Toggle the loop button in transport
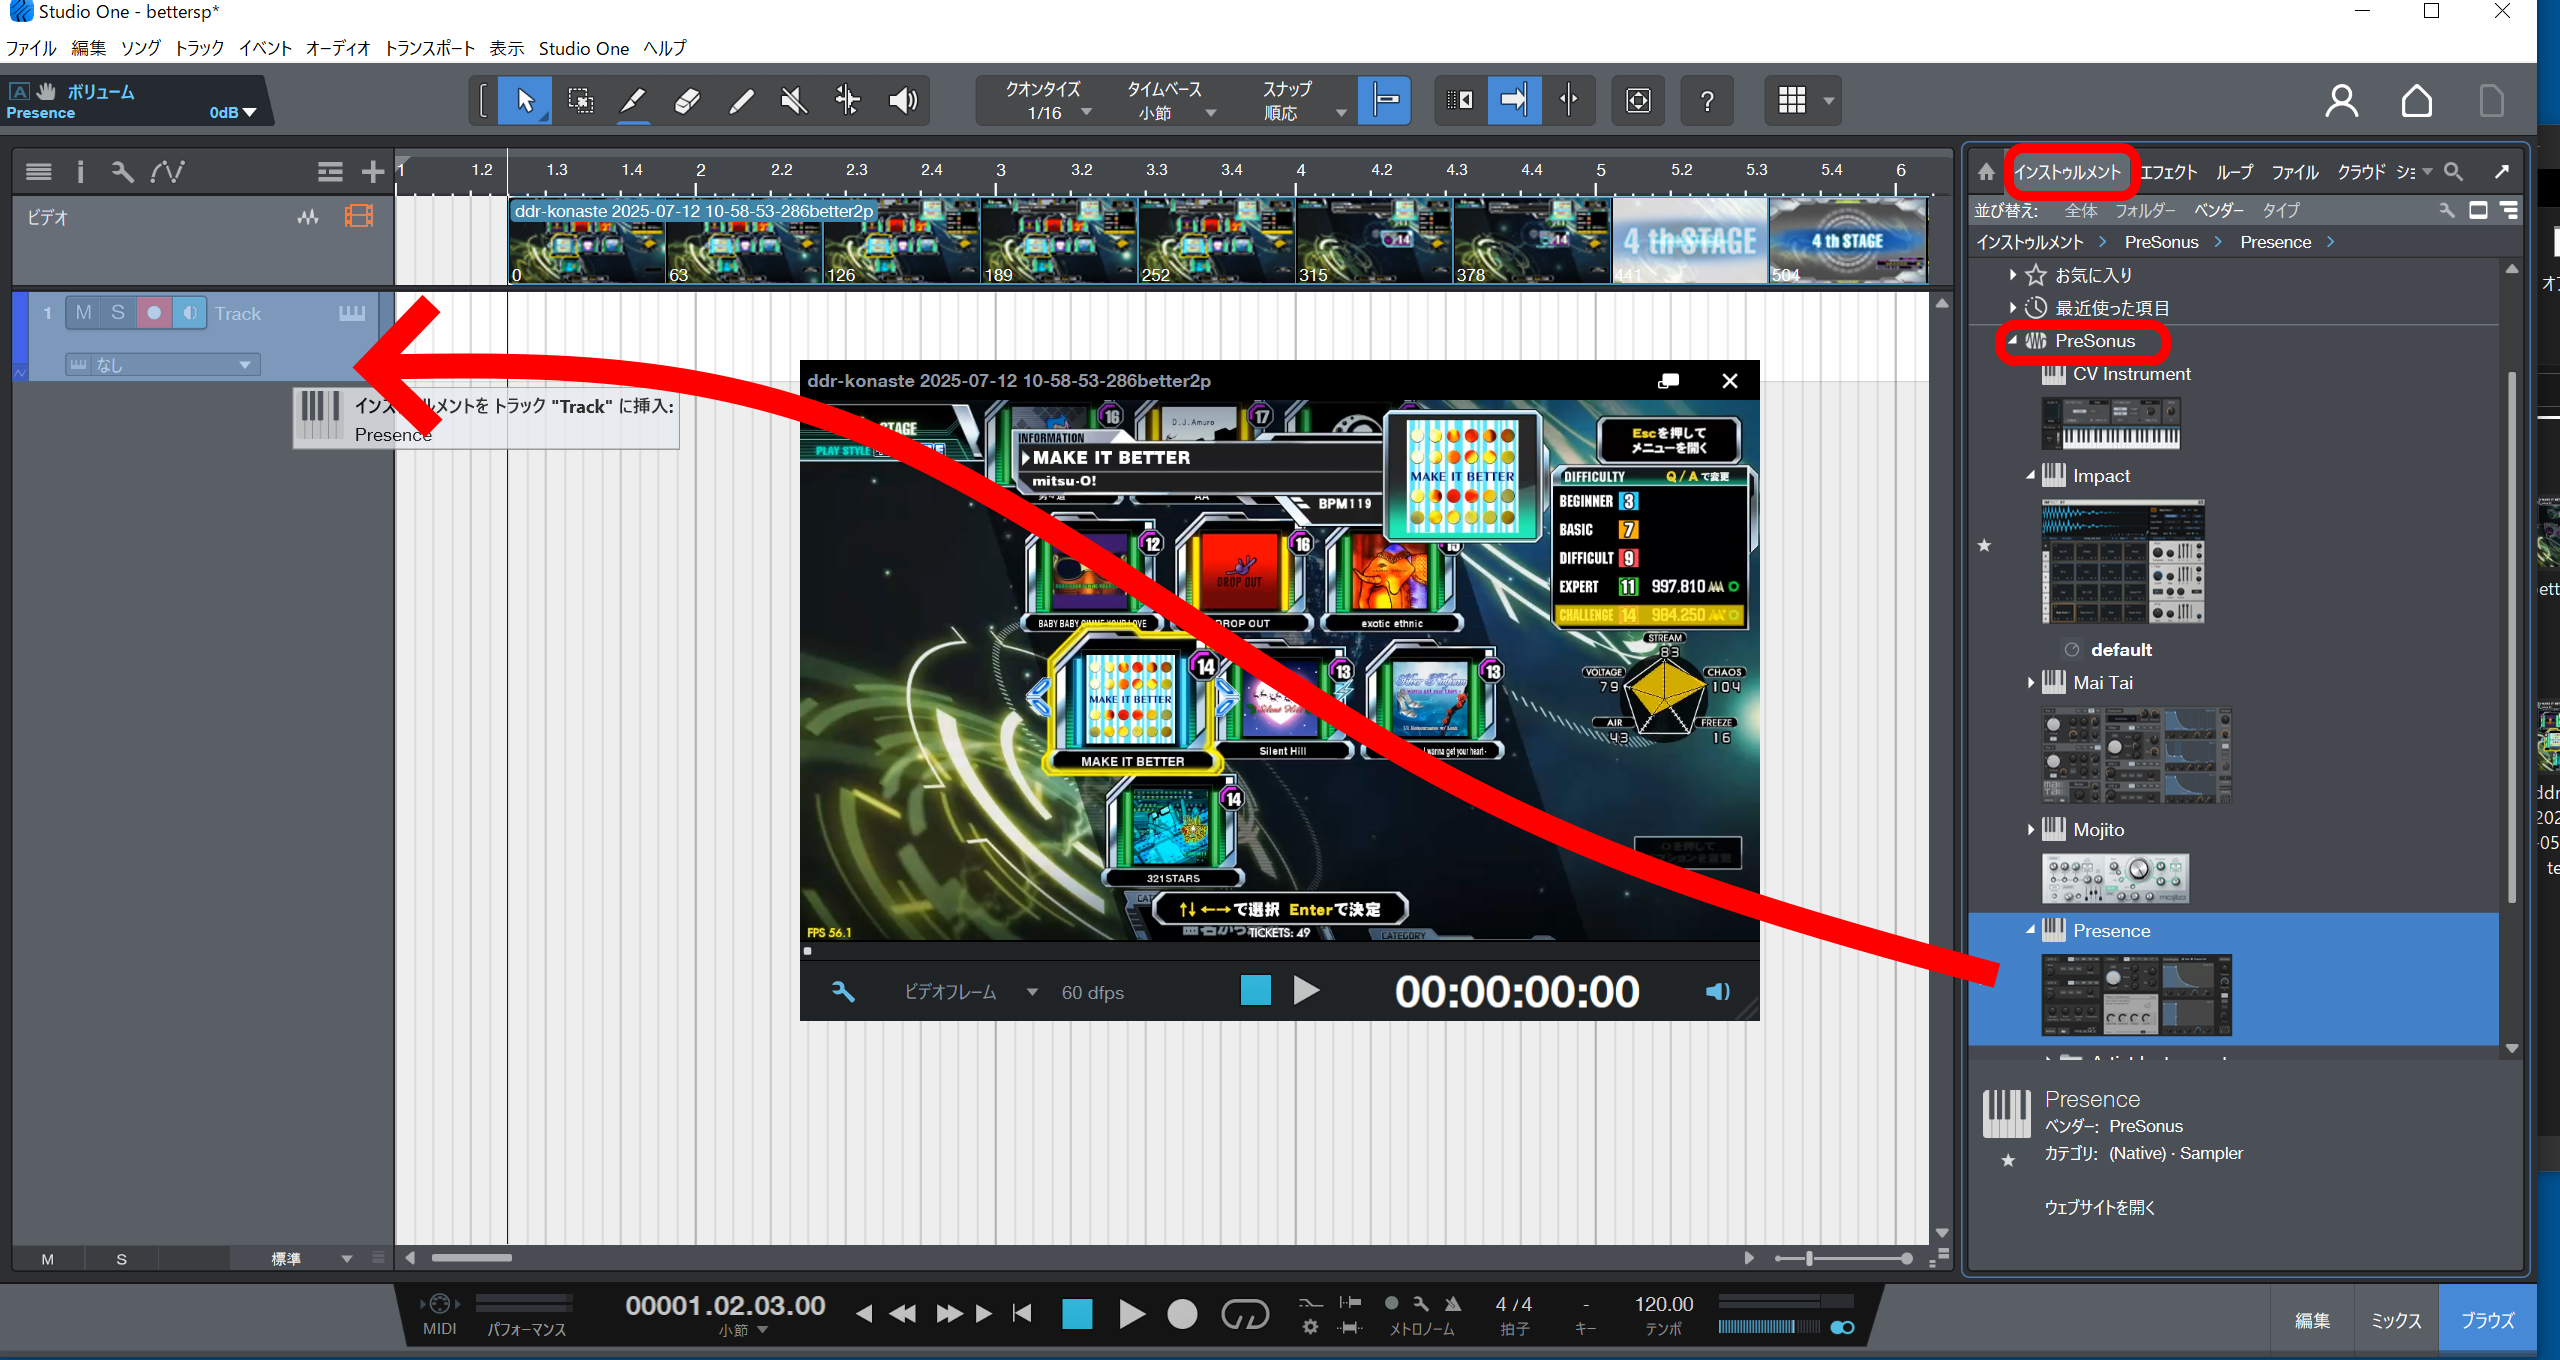This screenshot has height=1360, width=2560. click(1244, 1313)
